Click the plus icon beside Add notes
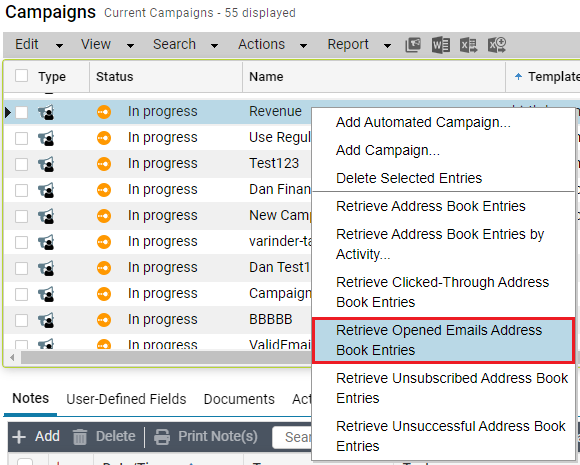 (19, 437)
